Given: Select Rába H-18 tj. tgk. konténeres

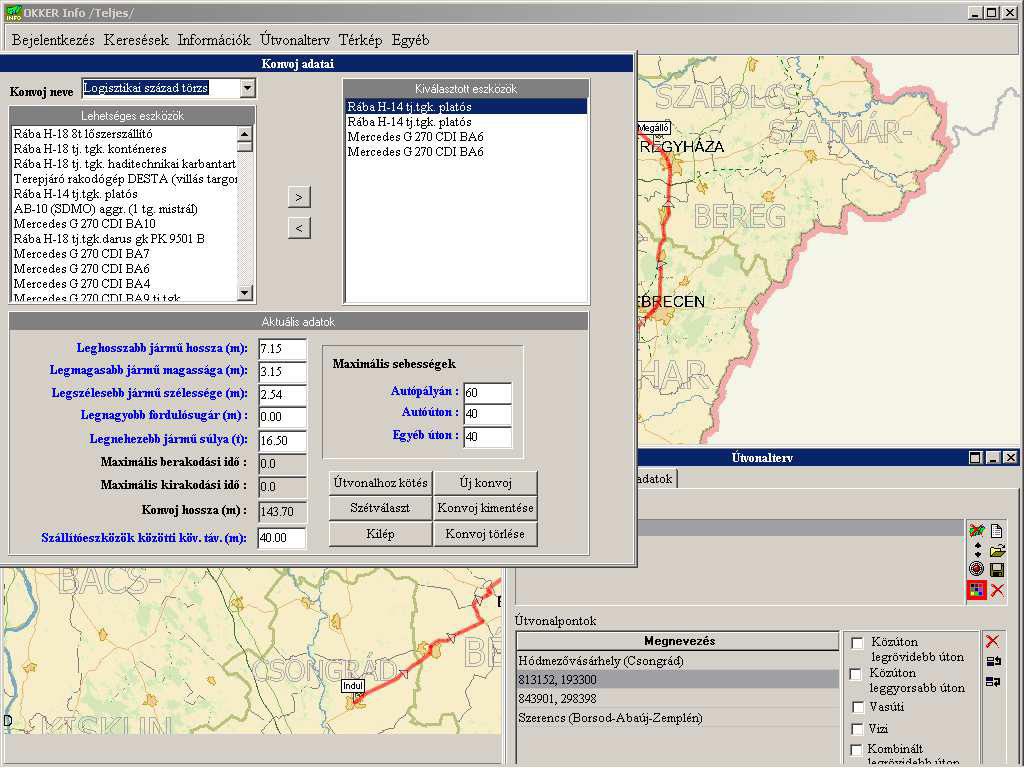Looking at the screenshot, I should [124, 149].
